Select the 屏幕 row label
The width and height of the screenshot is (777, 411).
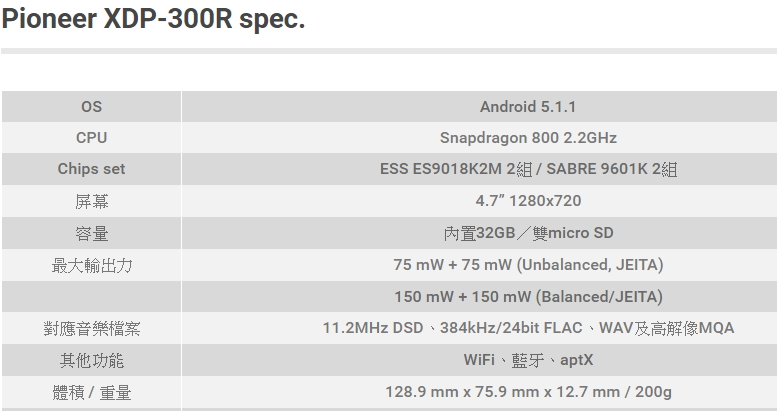(x=92, y=201)
